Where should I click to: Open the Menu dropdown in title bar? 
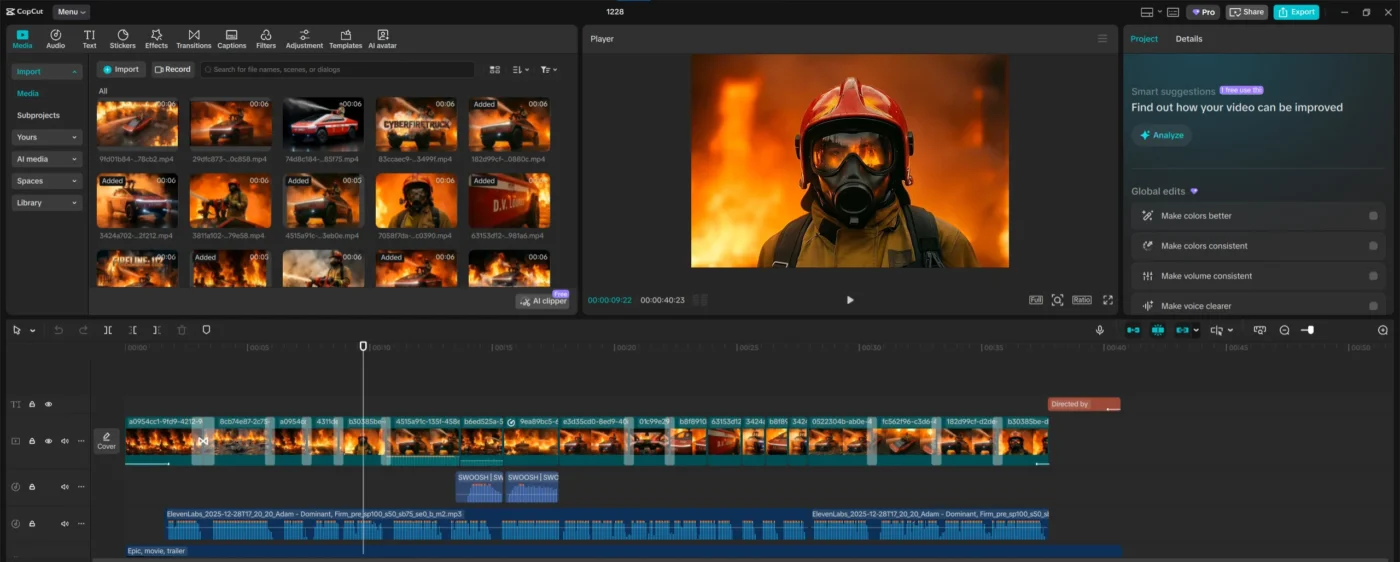click(x=70, y=12)
